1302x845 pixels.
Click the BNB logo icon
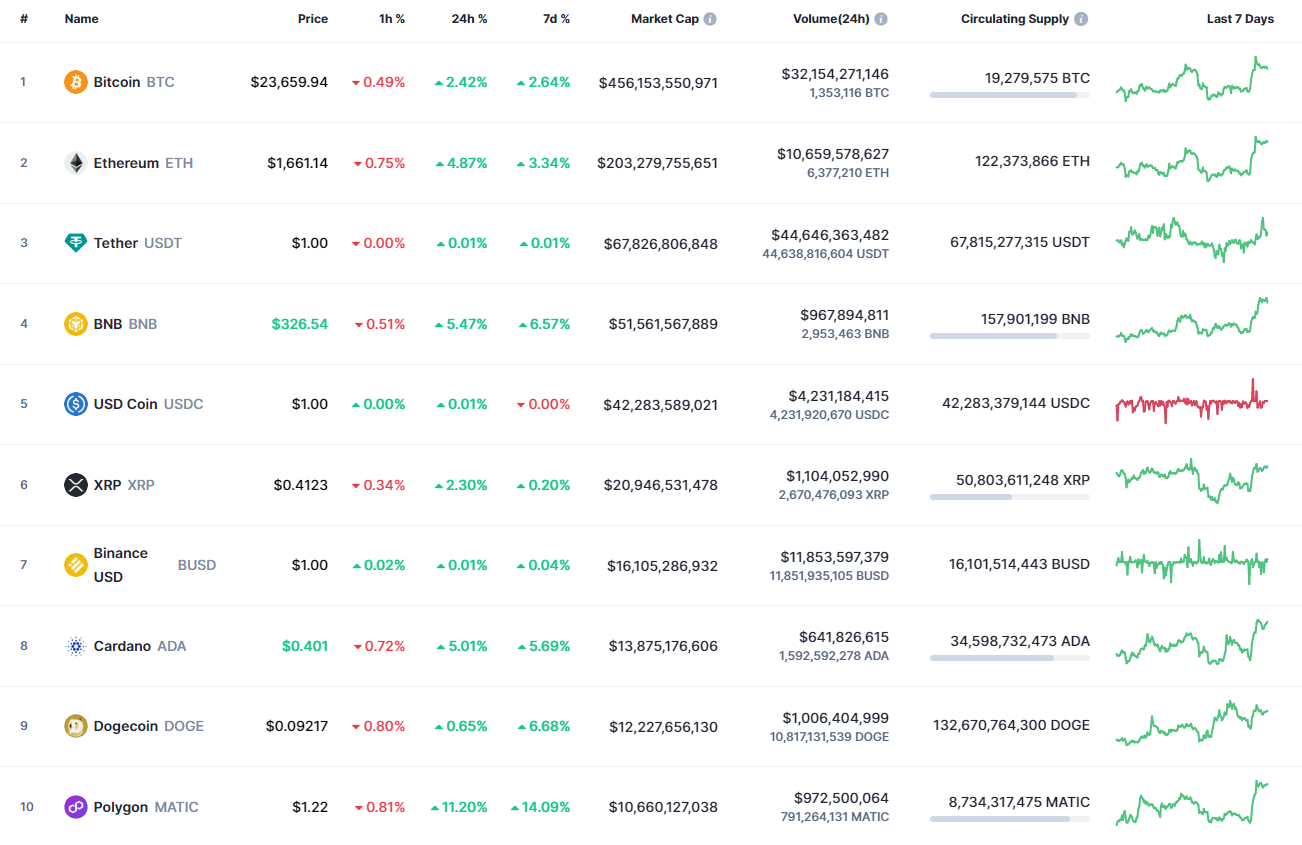(x=75, y=324)
